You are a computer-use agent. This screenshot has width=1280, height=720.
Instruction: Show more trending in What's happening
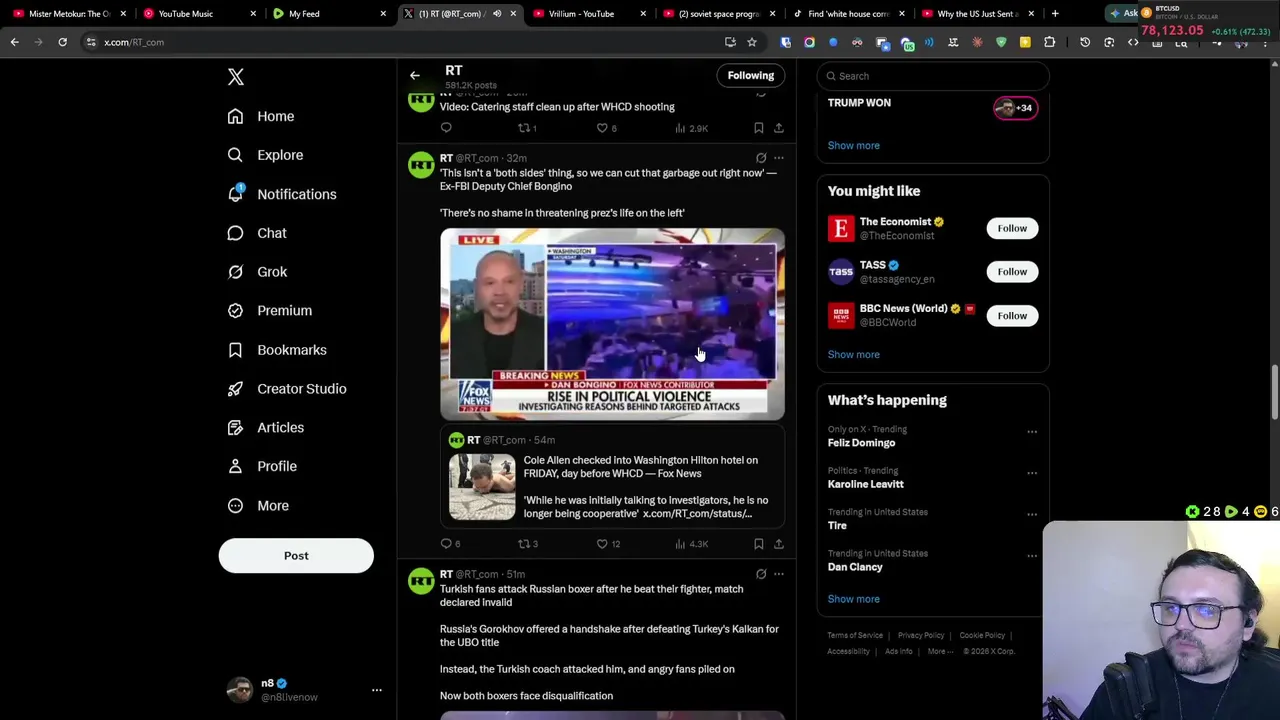point(854,599)
